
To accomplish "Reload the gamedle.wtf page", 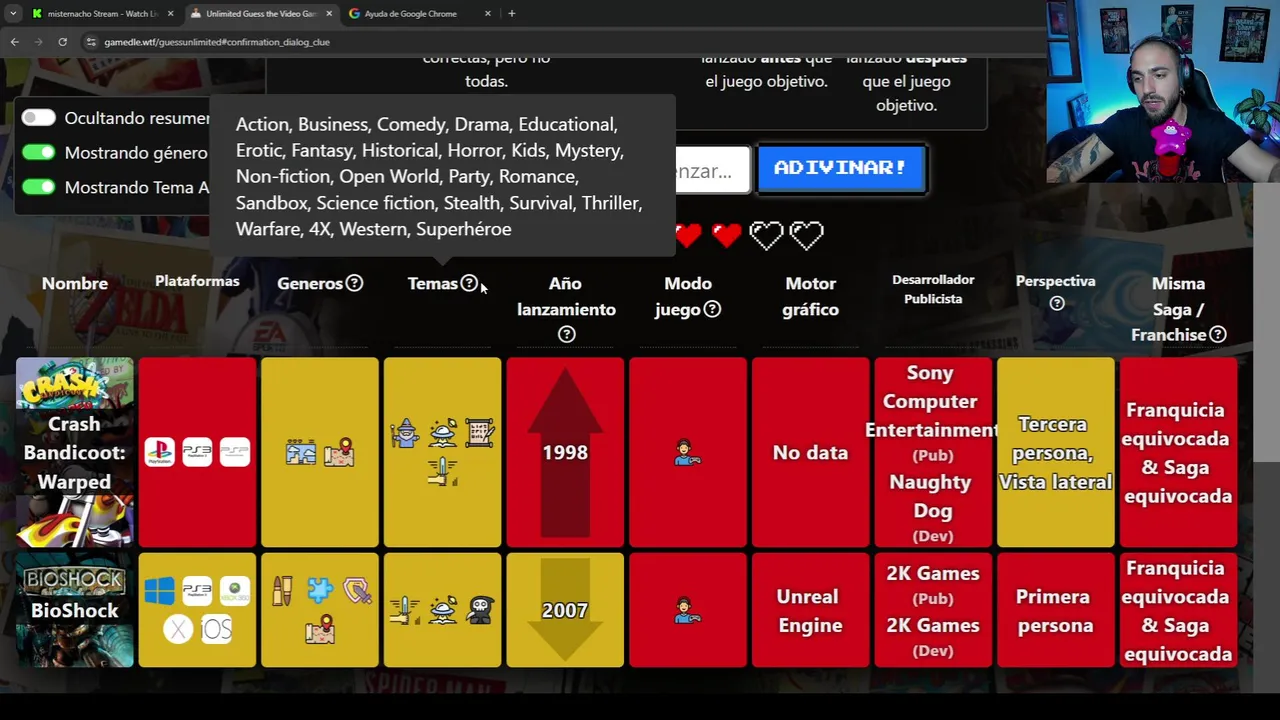I will tap(62, 42).
